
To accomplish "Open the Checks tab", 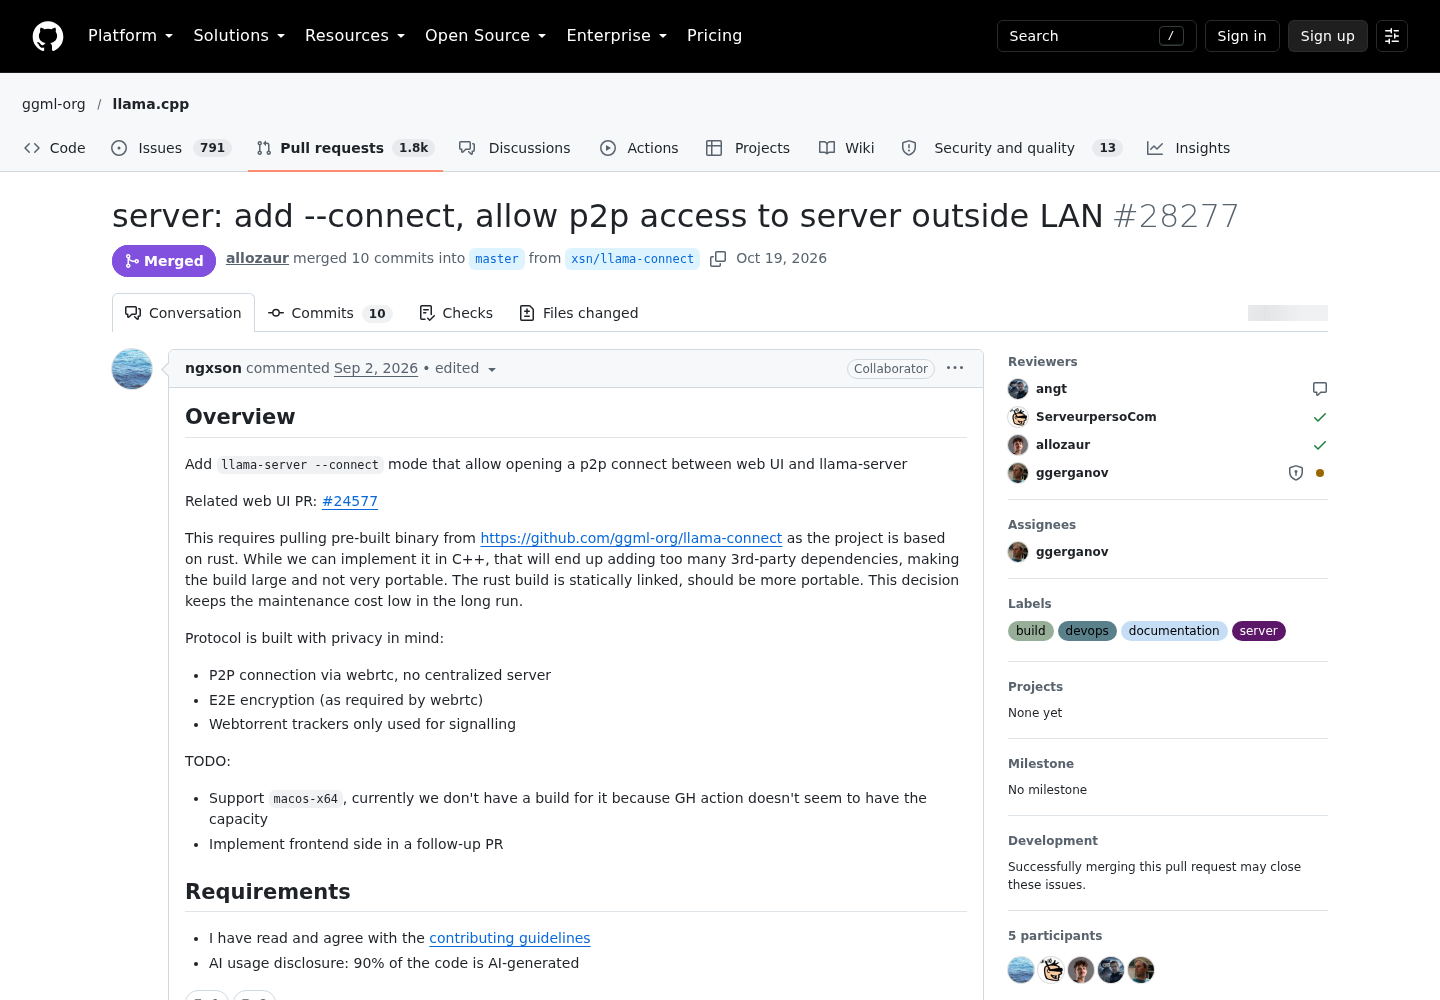I will pyautogui.click(x=456, y=313).
